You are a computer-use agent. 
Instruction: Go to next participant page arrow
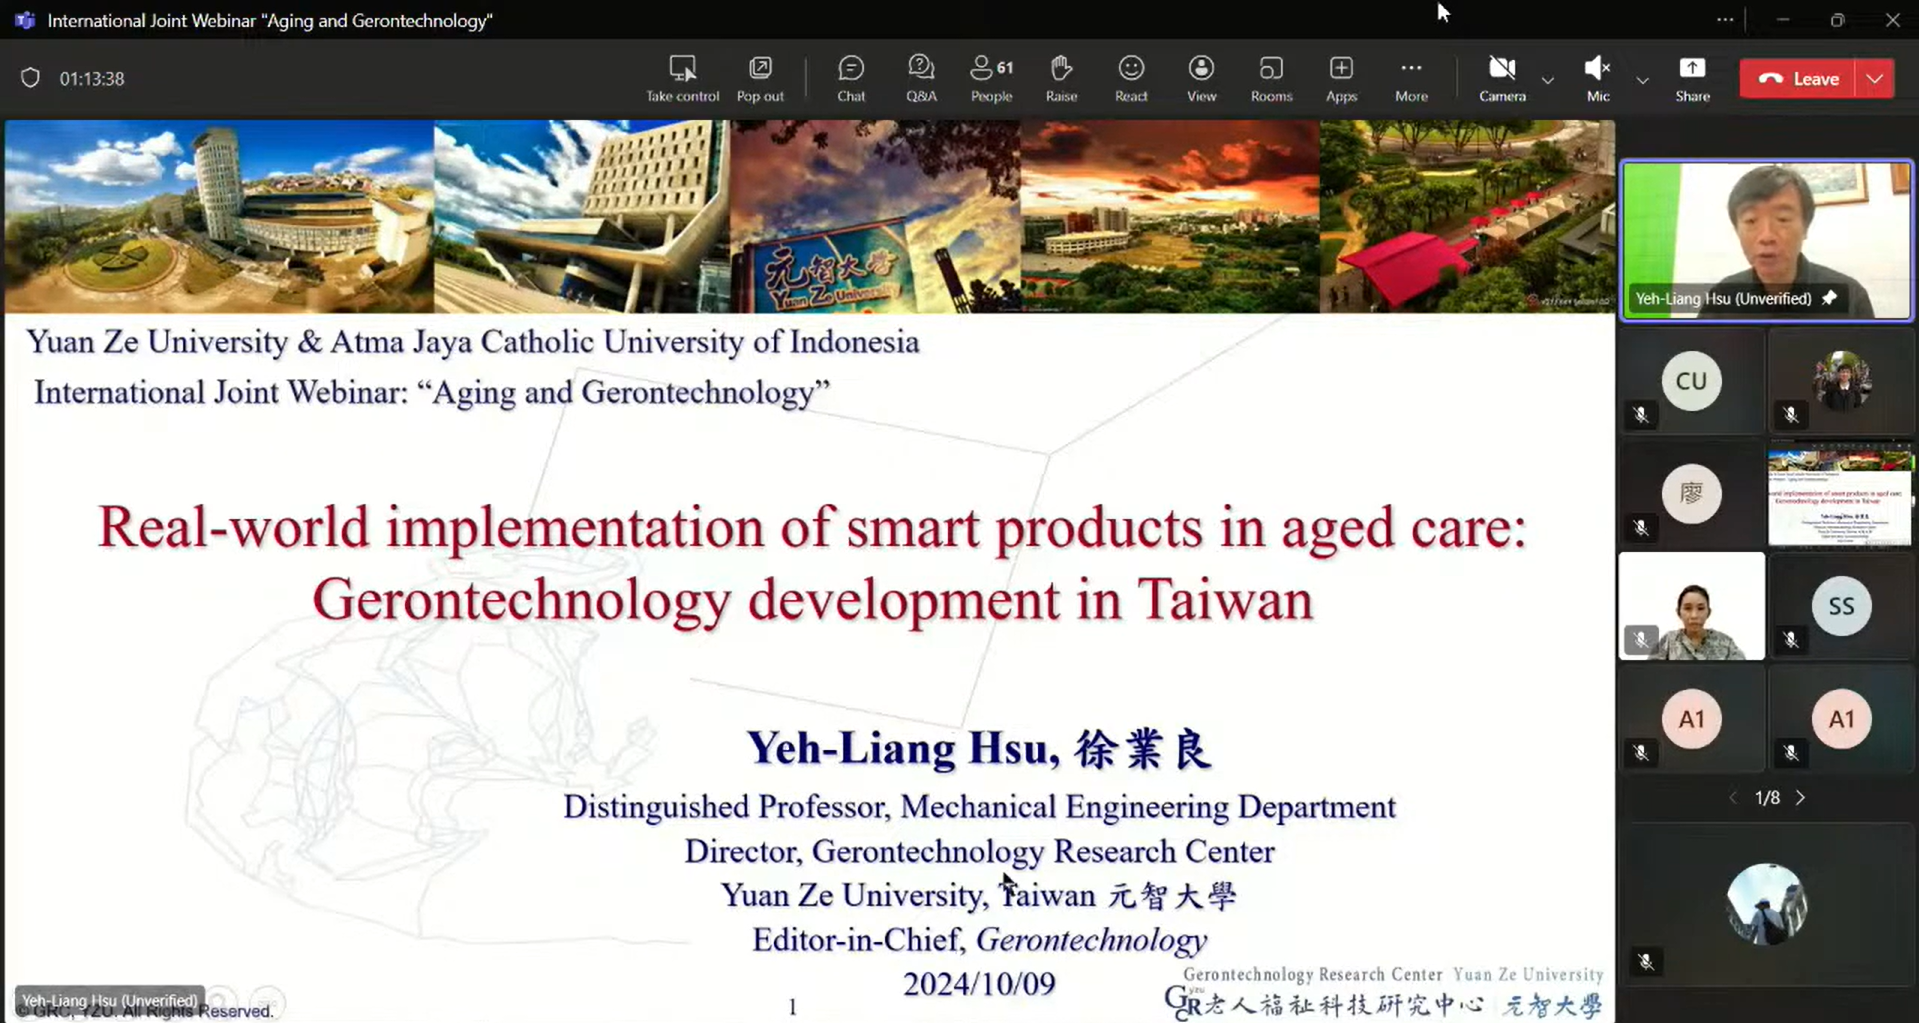point(1801,798)
